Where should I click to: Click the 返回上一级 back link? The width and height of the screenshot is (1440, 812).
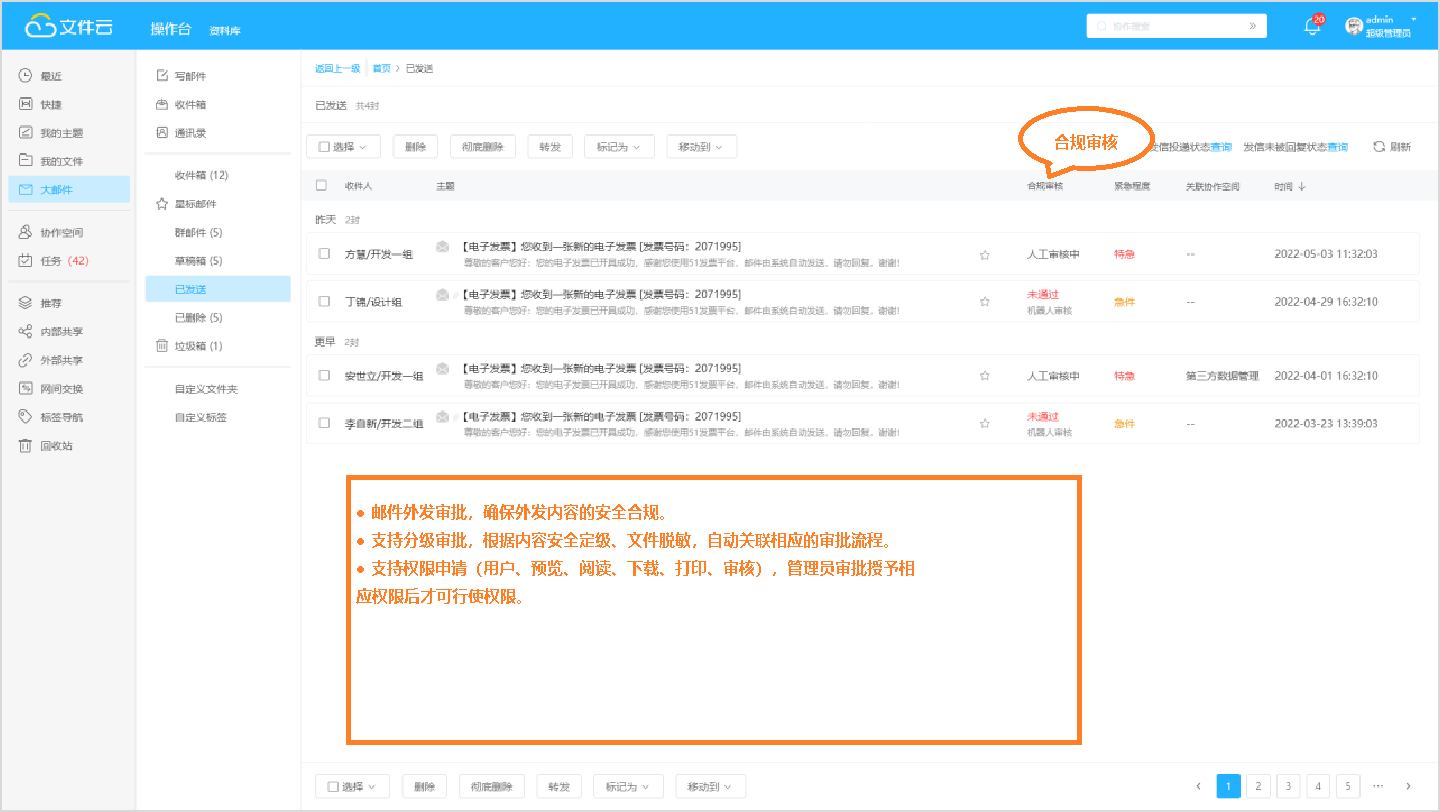(x=335, y=68)
